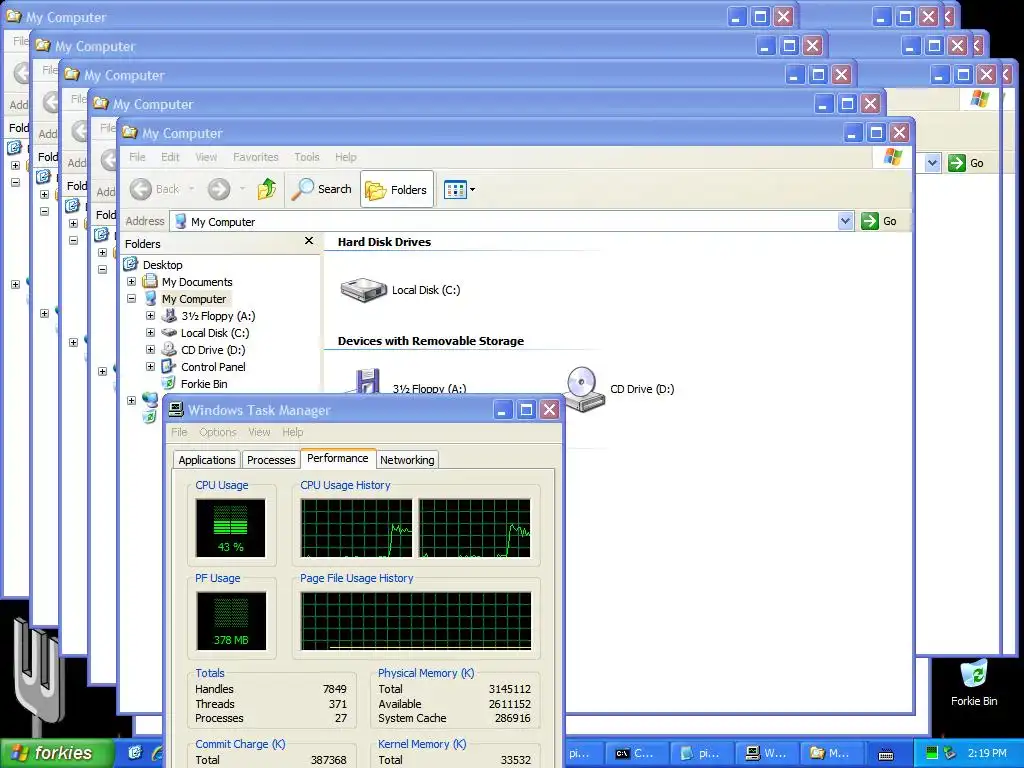The image size is (1024, 768).
Task: Click the keyboard icon on the taskbar
Action: [x=886, y=755]
